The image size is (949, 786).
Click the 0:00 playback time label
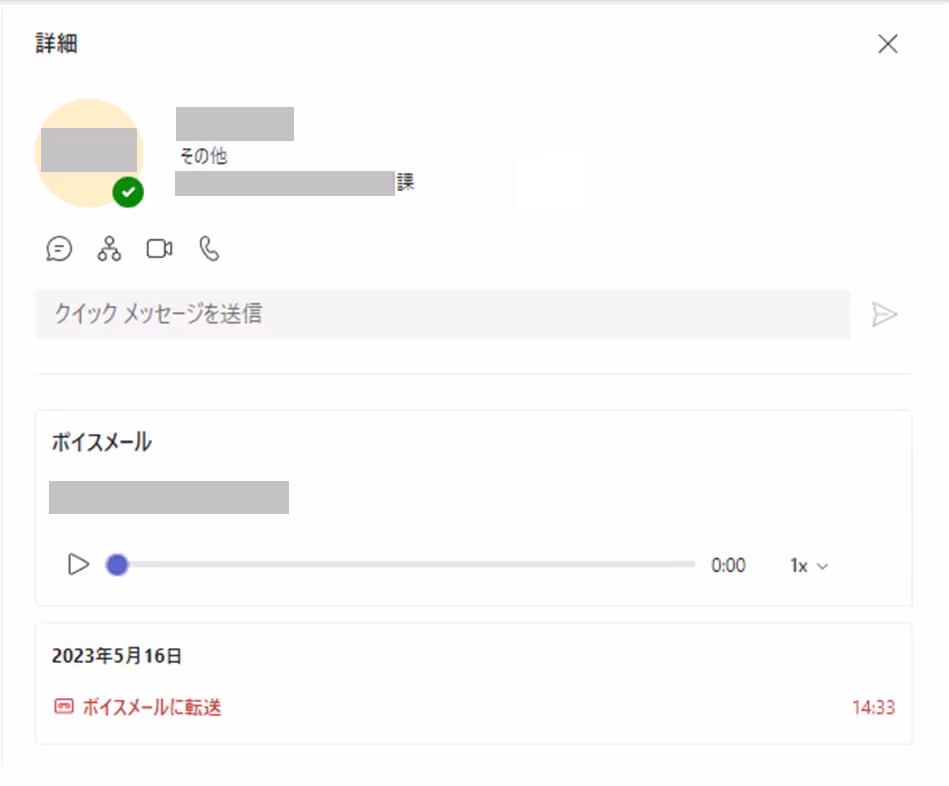point(728,565)
